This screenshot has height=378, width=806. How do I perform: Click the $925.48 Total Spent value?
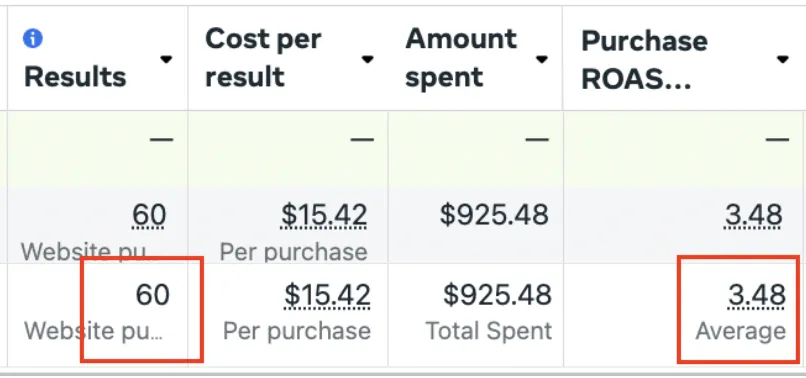[498, 295]
